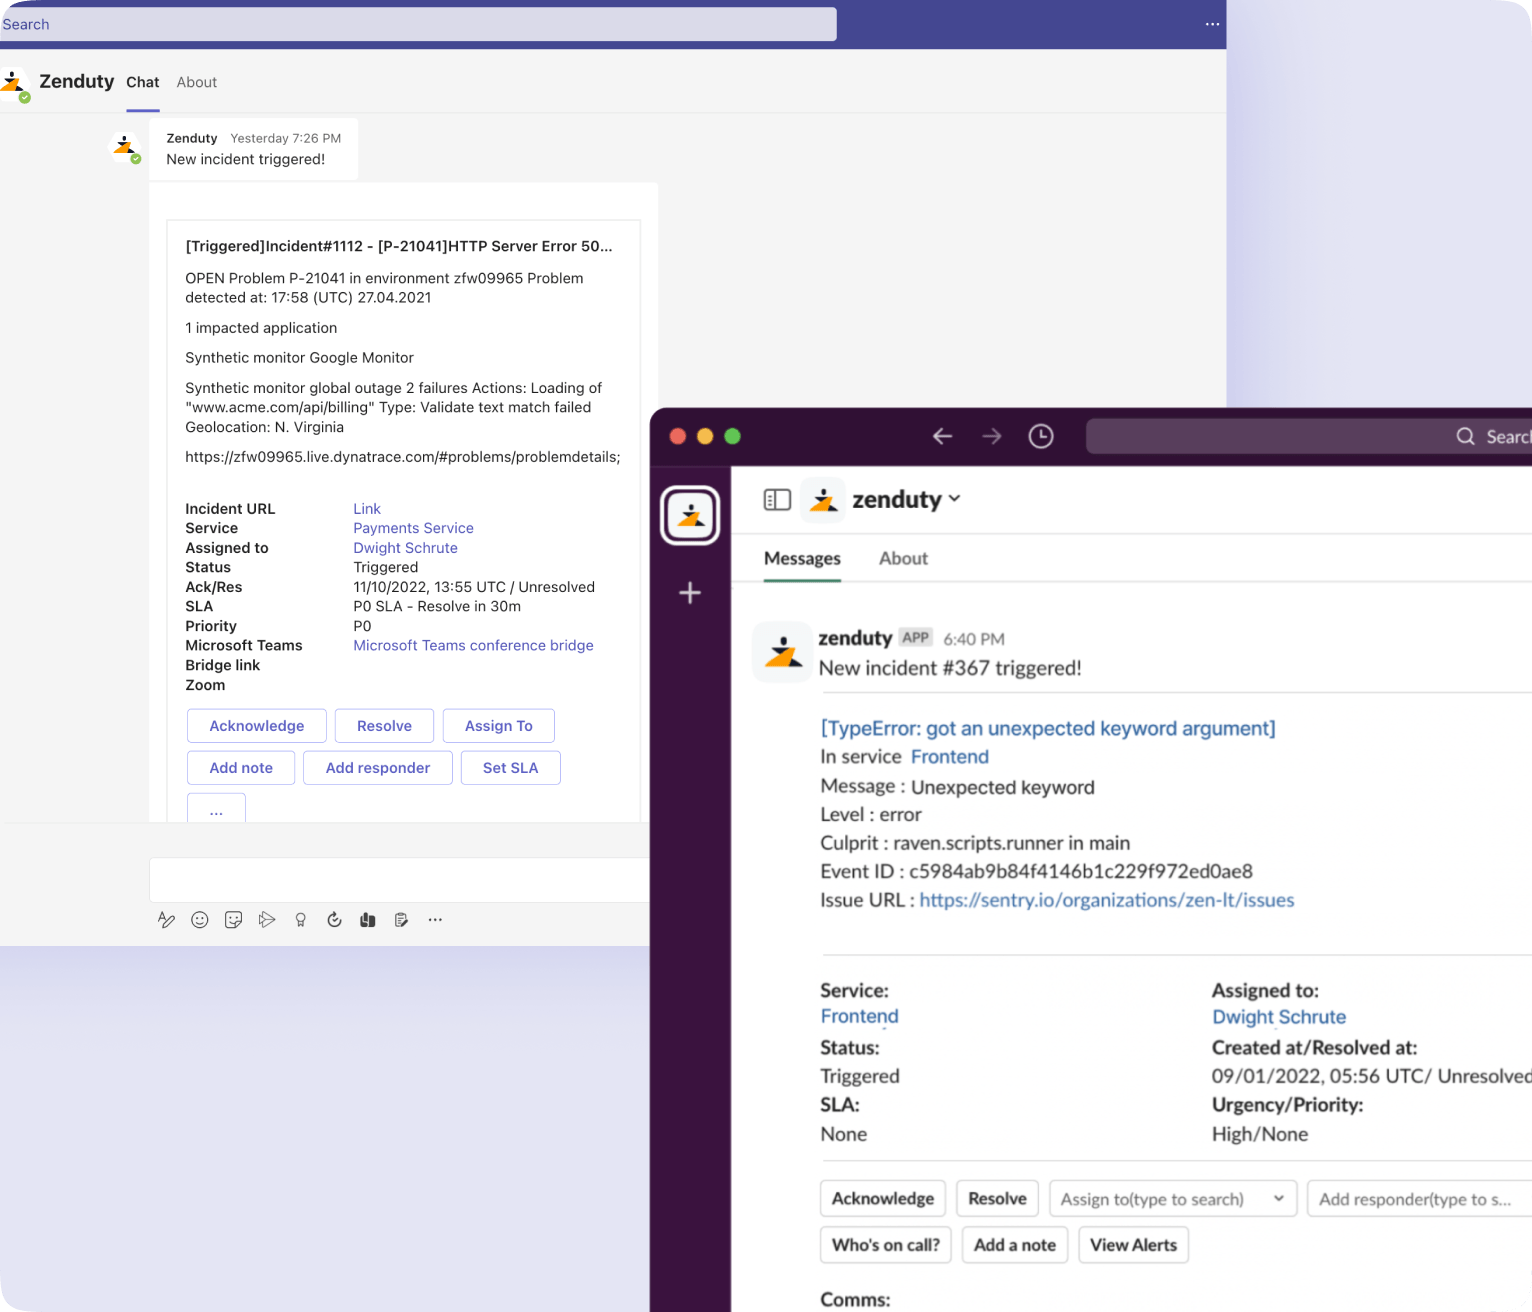This screenshot has width=1532, height=1312.
Task: Open the Assign to(type to search) dropdown
Action: [x=1172, y=1198]
